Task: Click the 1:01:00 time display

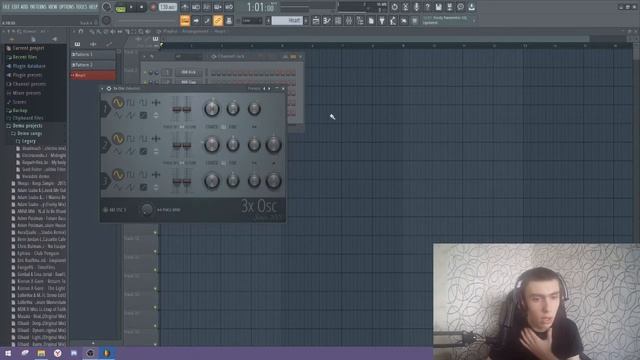Action: click(x=260, y=7)
